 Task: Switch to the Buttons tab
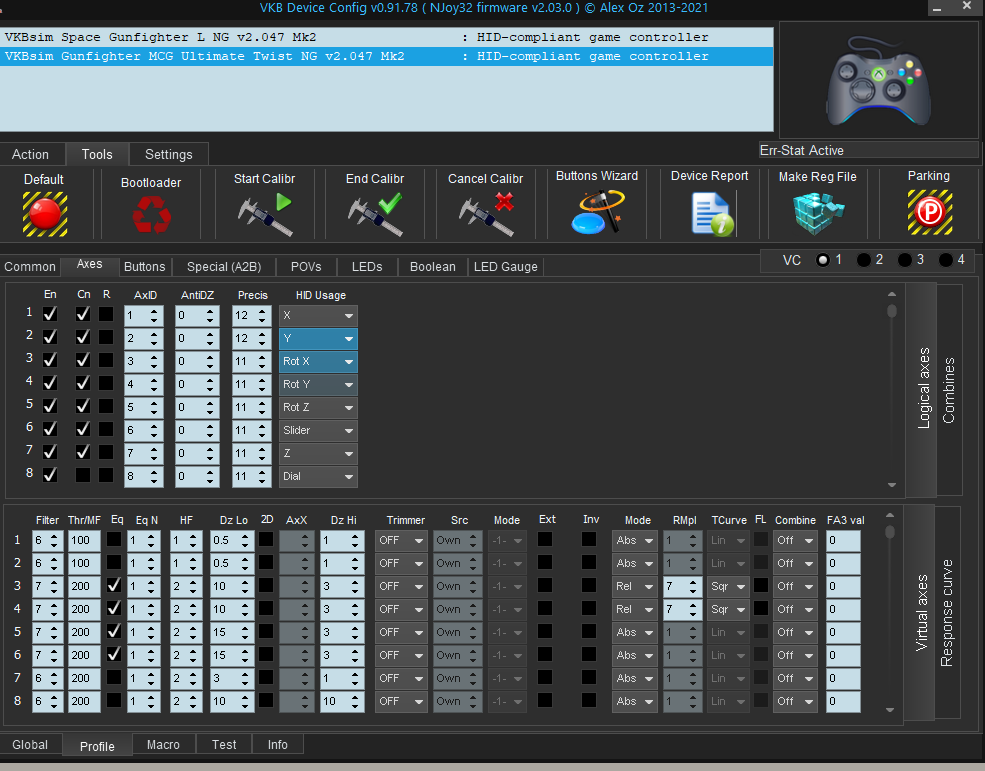(x=144, y=267)
